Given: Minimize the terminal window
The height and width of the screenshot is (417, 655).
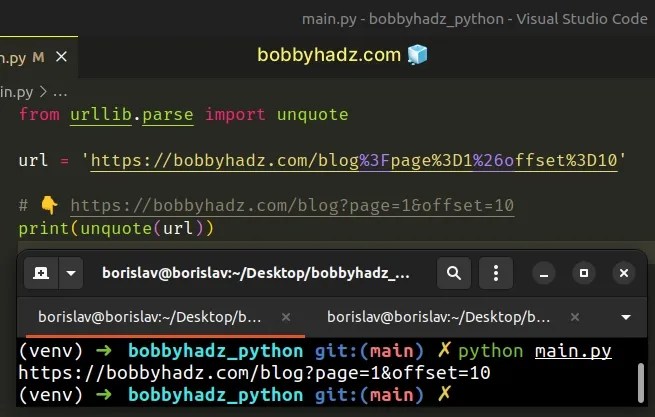Looking at the screenshot, I should pyautogui.click(x=544, y=273).
